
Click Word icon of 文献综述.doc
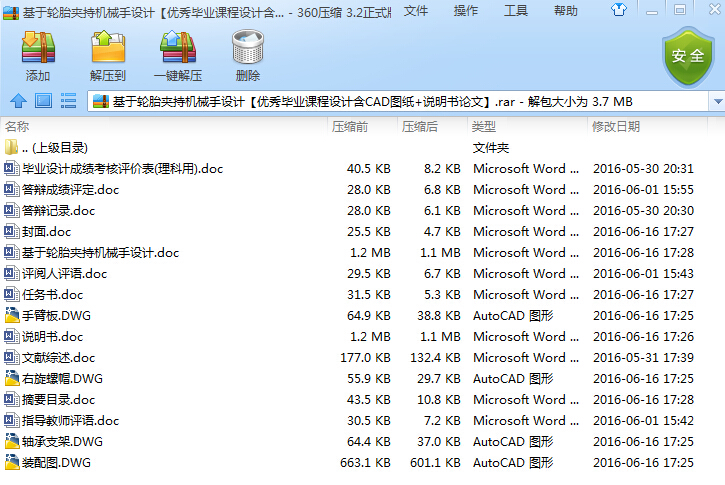11,357
